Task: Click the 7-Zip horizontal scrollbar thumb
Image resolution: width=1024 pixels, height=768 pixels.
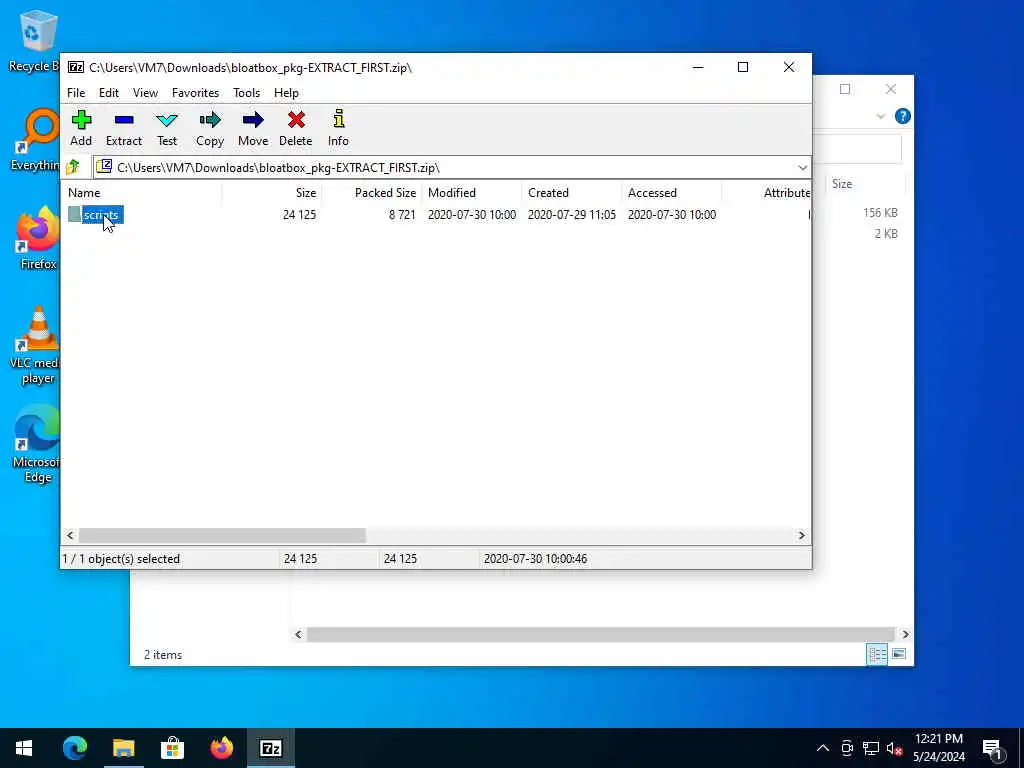Action: click(222, 536)
